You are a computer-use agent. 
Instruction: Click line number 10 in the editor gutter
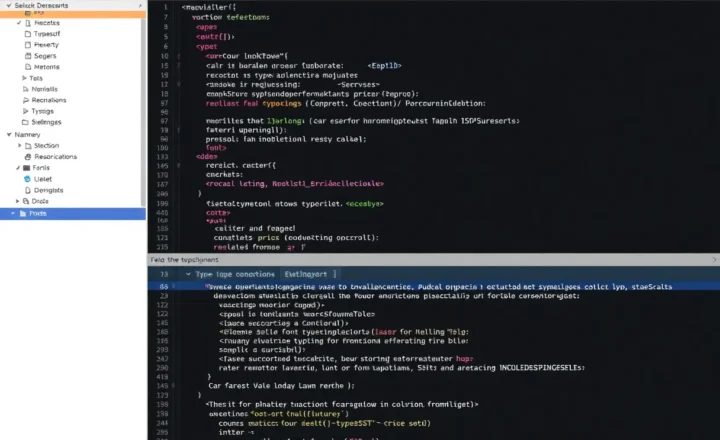click(x=164, y=56)
